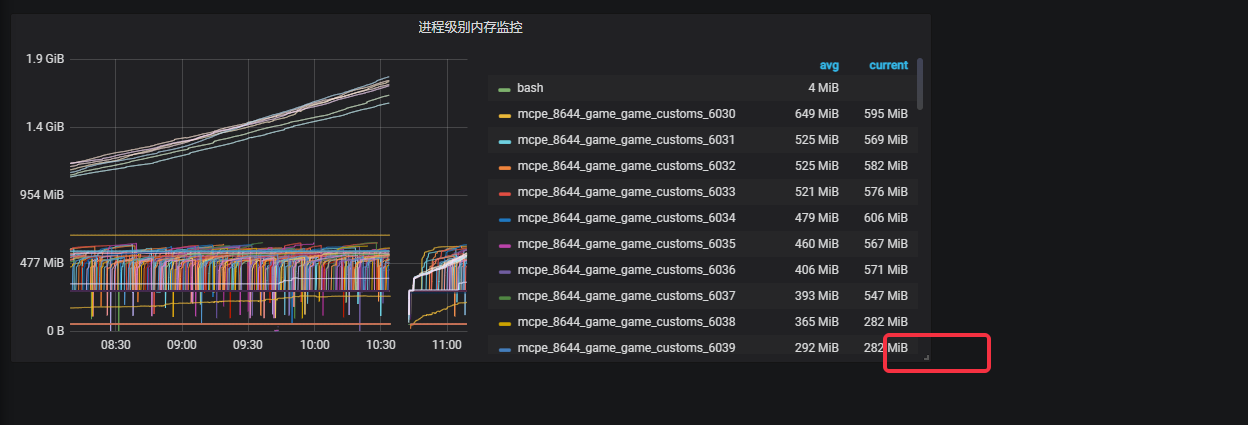Select mcpe_8644_game_game_customs_6030 legend label

point(626,114)
